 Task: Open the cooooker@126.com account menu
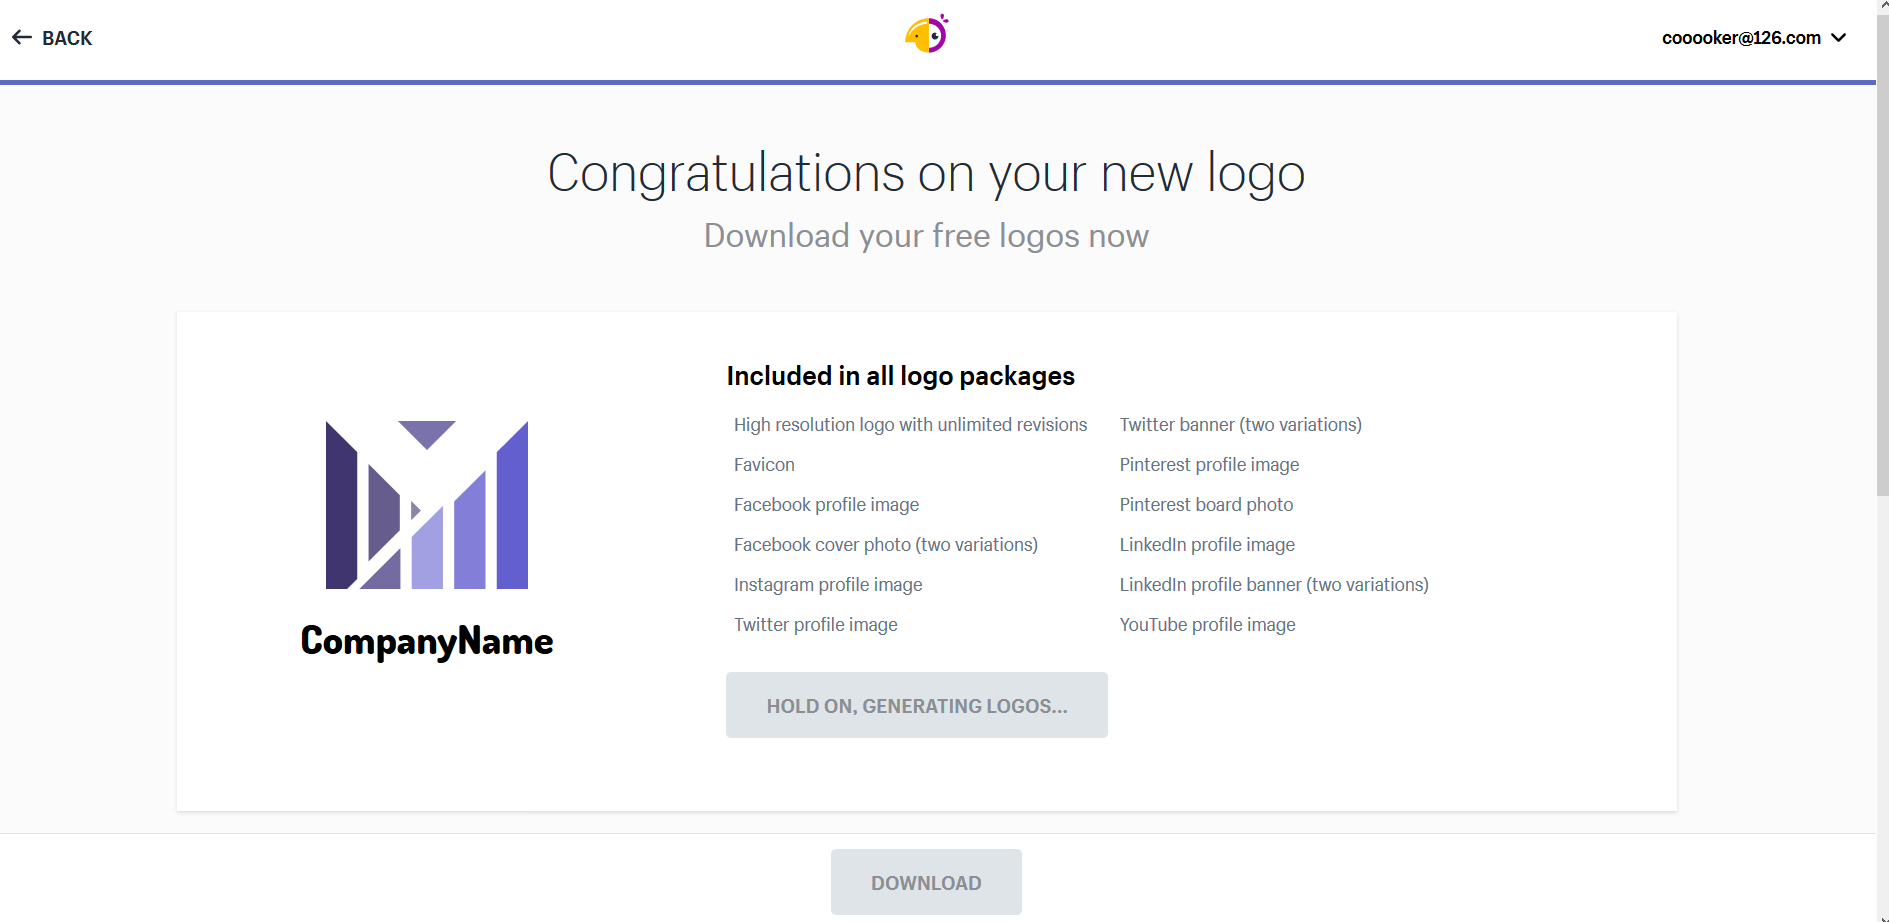tap(1741, 38)
